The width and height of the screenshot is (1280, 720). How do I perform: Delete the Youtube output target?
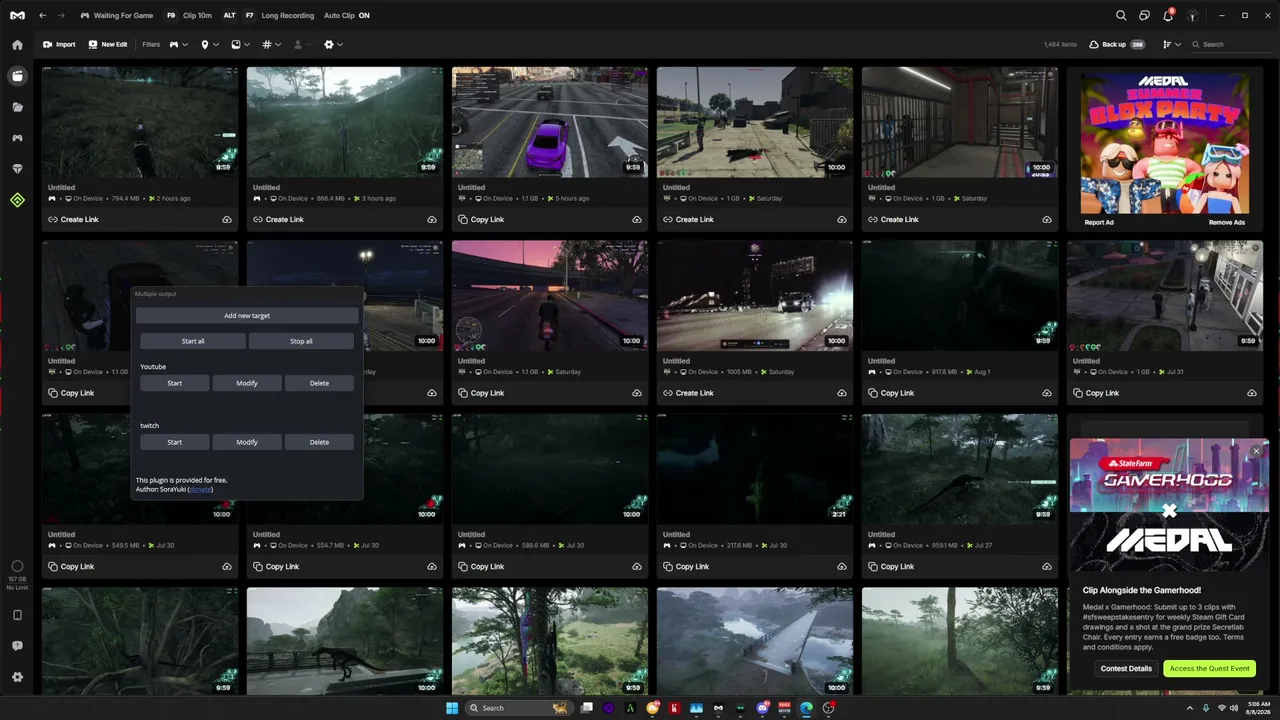(319, 383)
